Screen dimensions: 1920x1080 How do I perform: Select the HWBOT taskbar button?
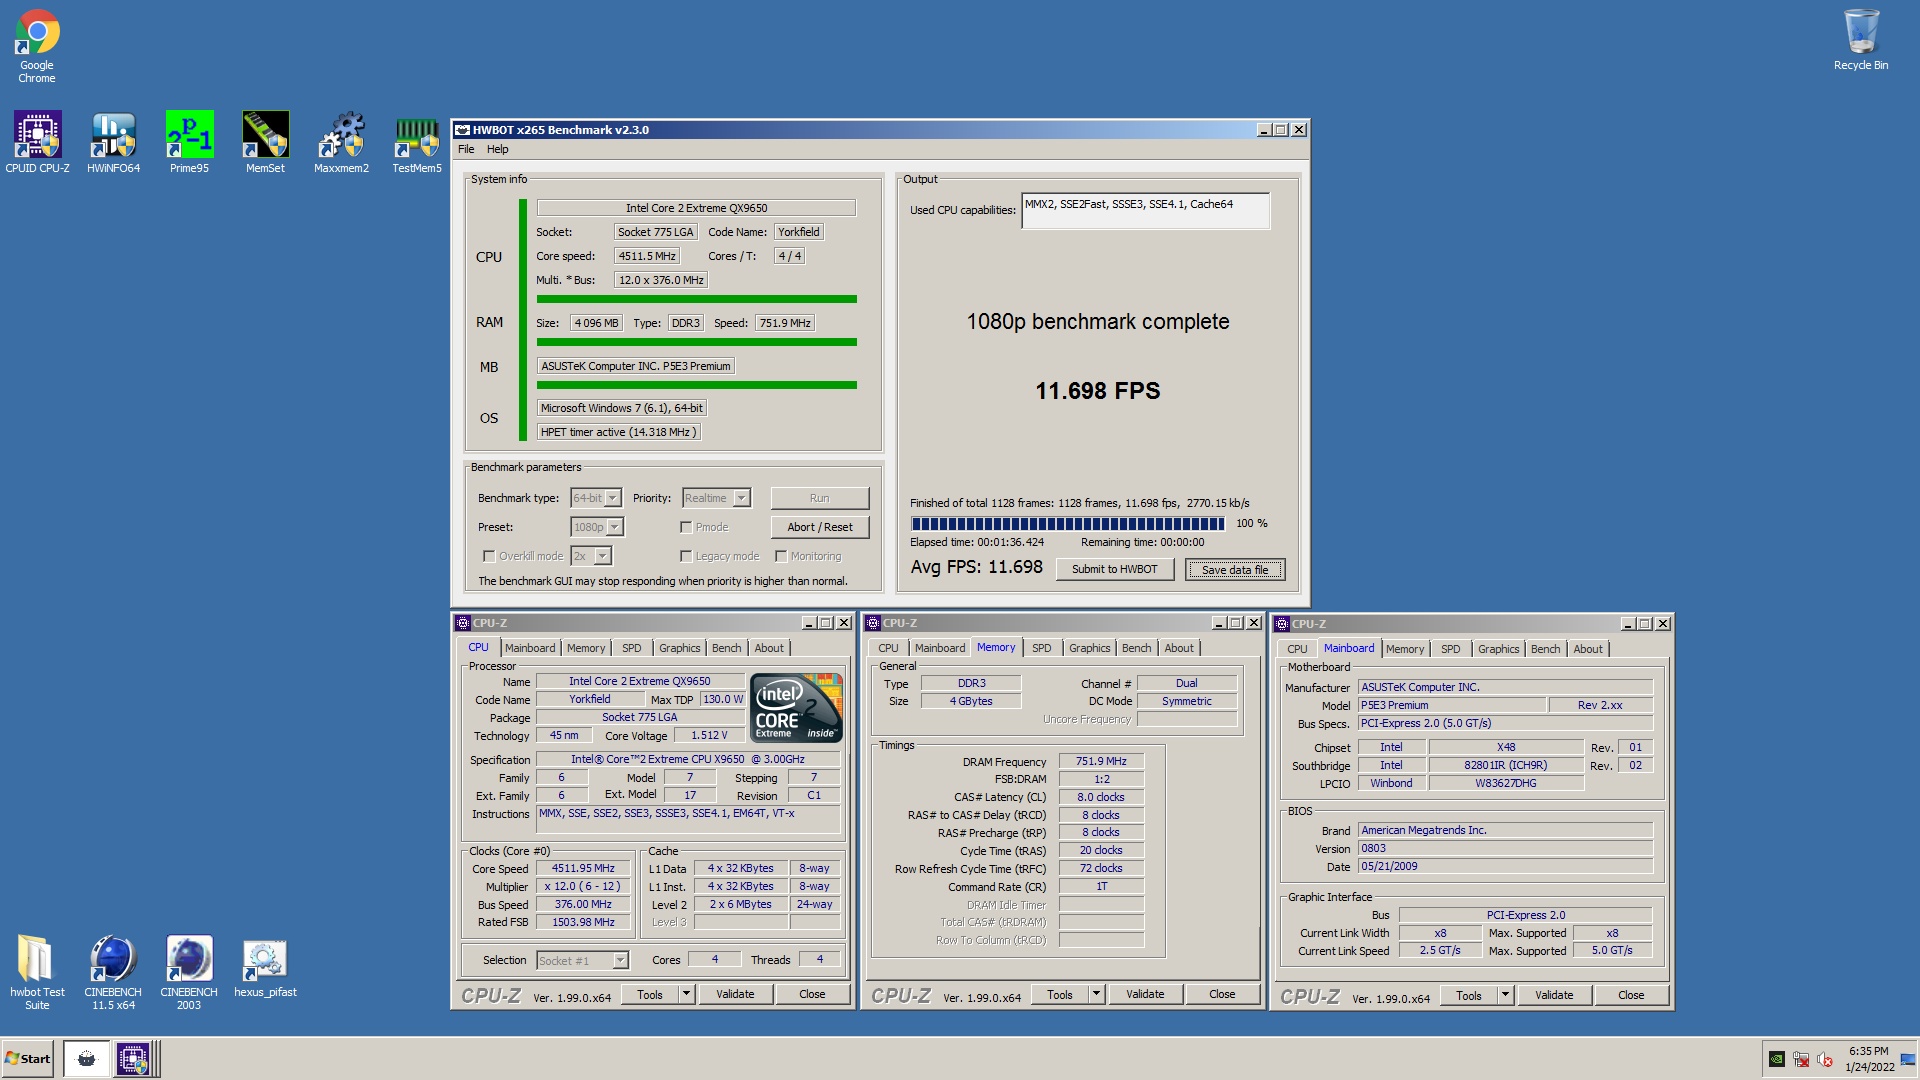pyautogui.click(x=86, y=1059)
